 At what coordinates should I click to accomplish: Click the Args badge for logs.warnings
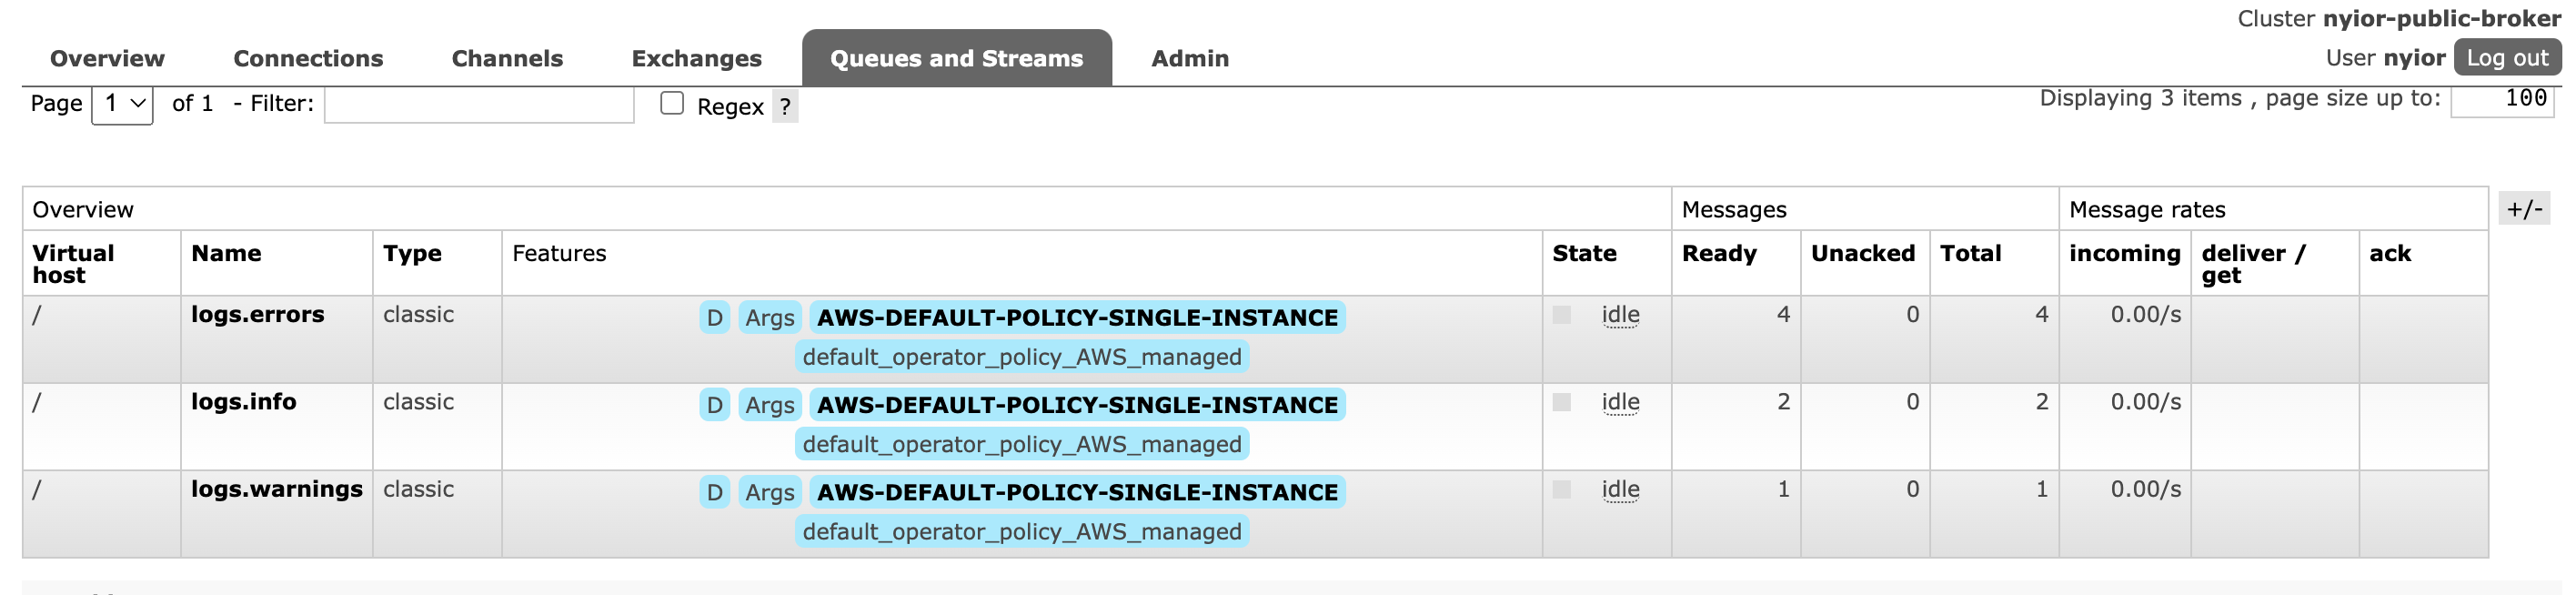click(769, 492)
